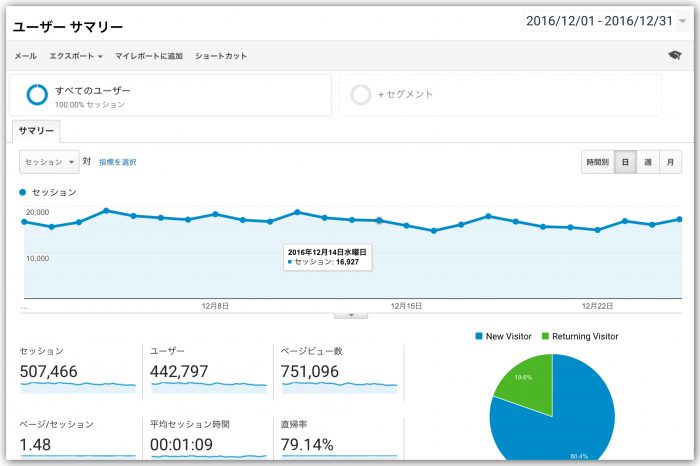700x466 pixels.
Task: Click the blue セッション legend dot
Action: tap(24, 192)
